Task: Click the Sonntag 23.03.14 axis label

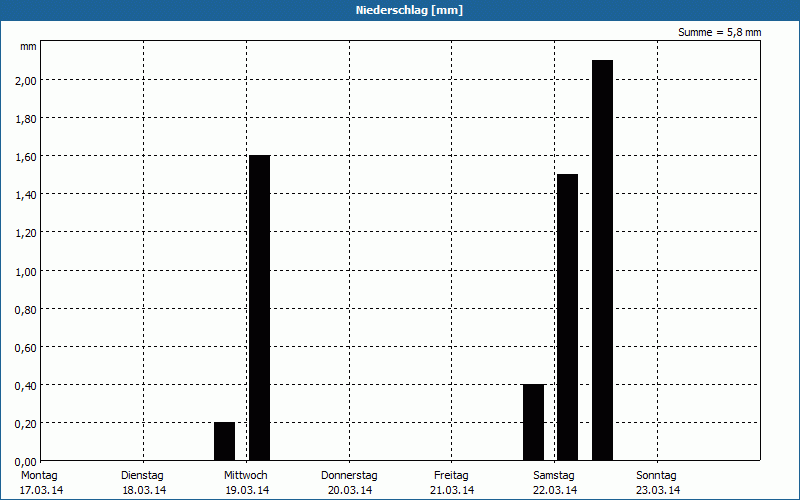Action: (x=657, y=483)
